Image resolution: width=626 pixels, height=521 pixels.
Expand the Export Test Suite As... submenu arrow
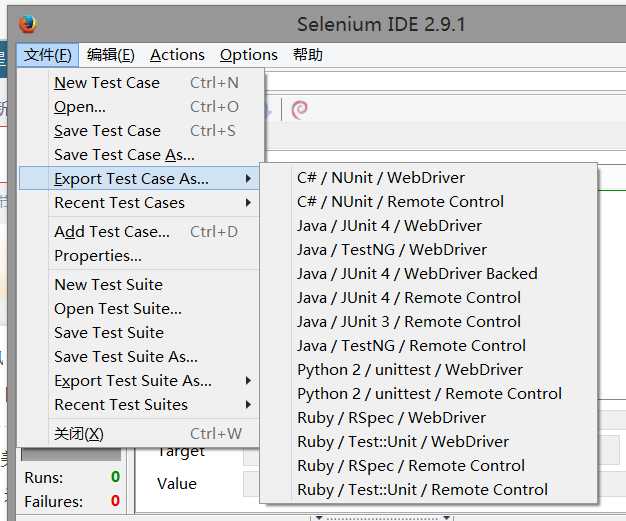(x=248, y=380)
